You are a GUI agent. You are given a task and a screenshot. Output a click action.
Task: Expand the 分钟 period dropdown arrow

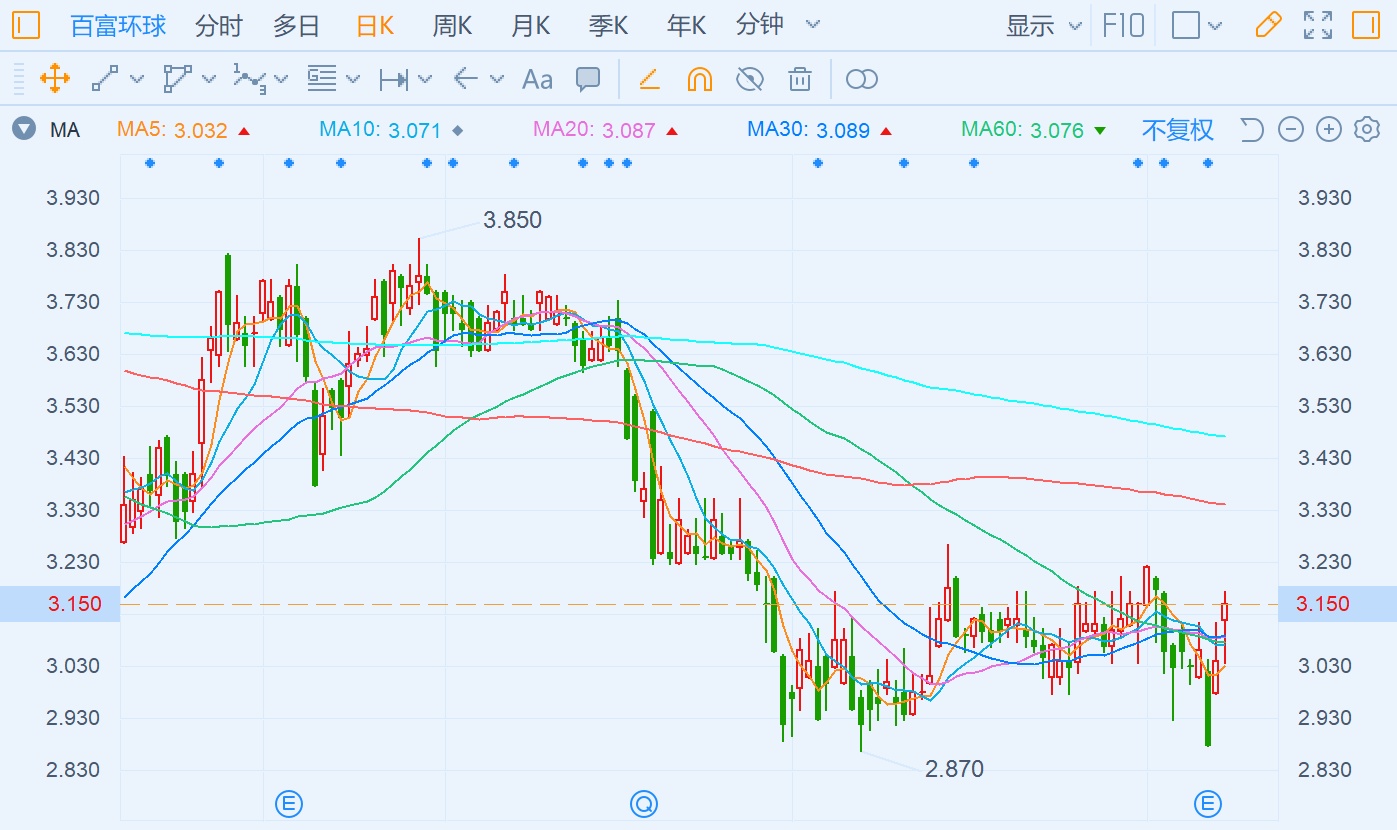click(813, 25)
